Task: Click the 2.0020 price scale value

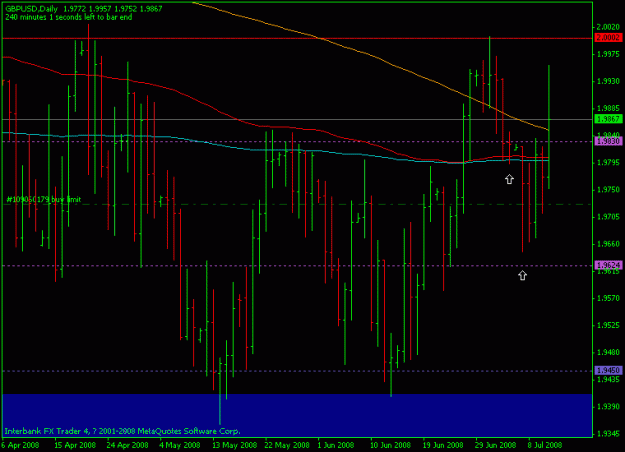Action: pos(608,27)
